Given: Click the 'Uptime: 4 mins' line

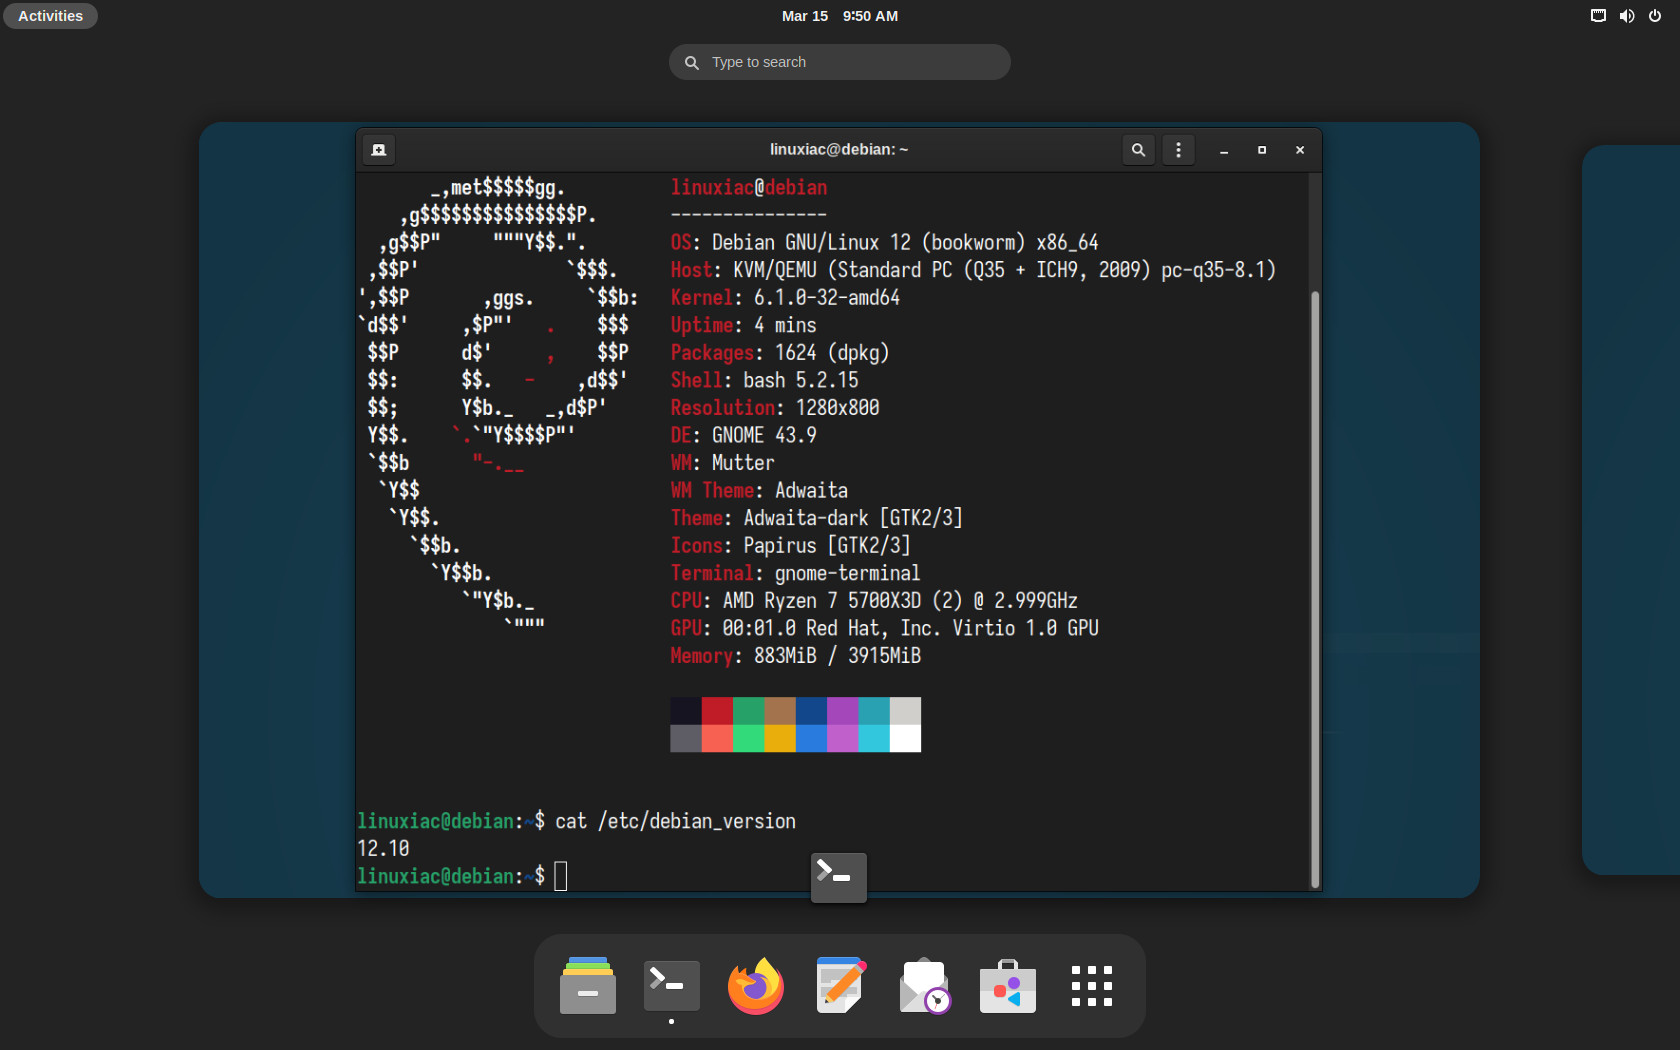Looking at the screenshot, I should point(743,326).
